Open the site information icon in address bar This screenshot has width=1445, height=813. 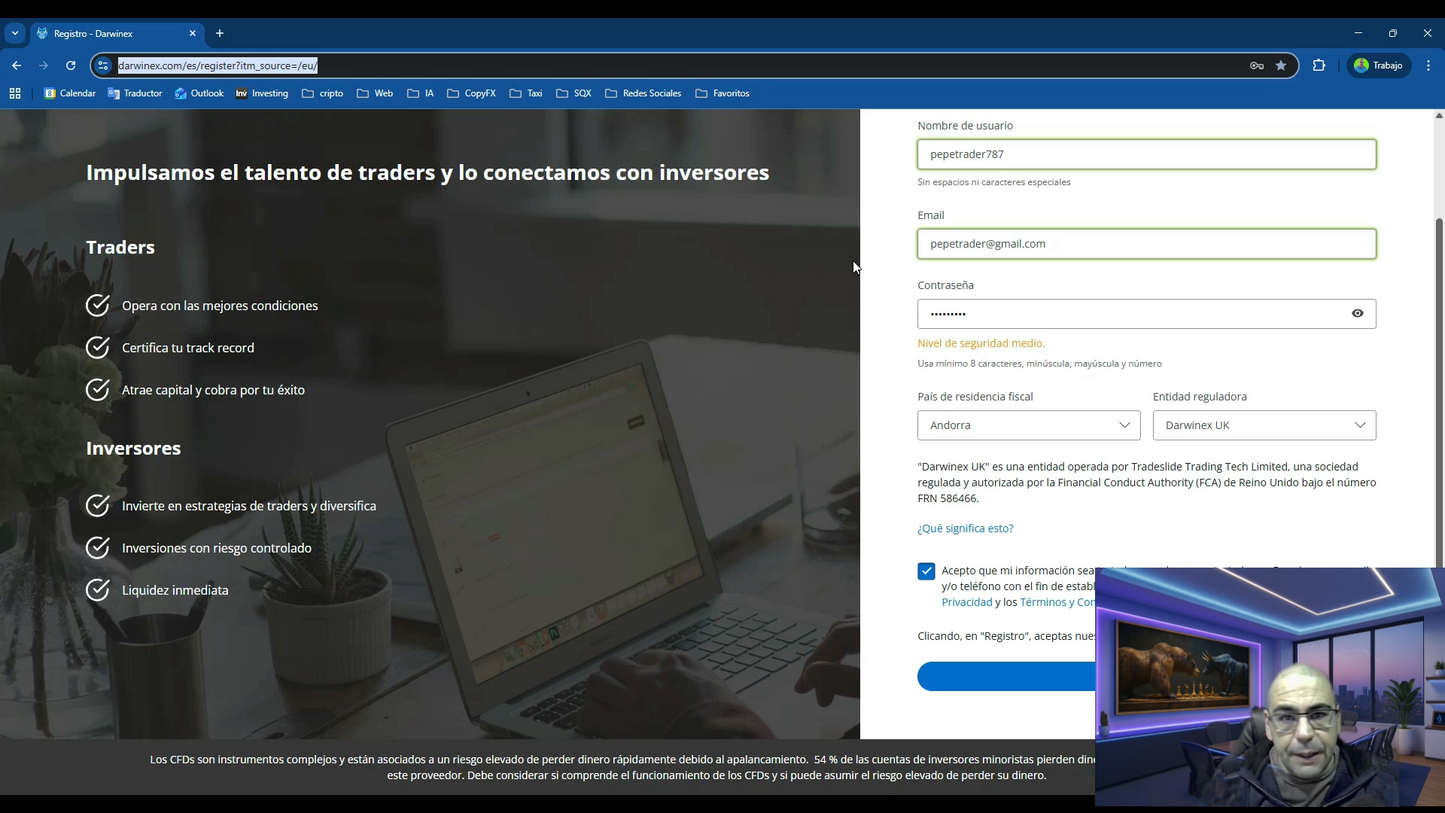(103, 65)
